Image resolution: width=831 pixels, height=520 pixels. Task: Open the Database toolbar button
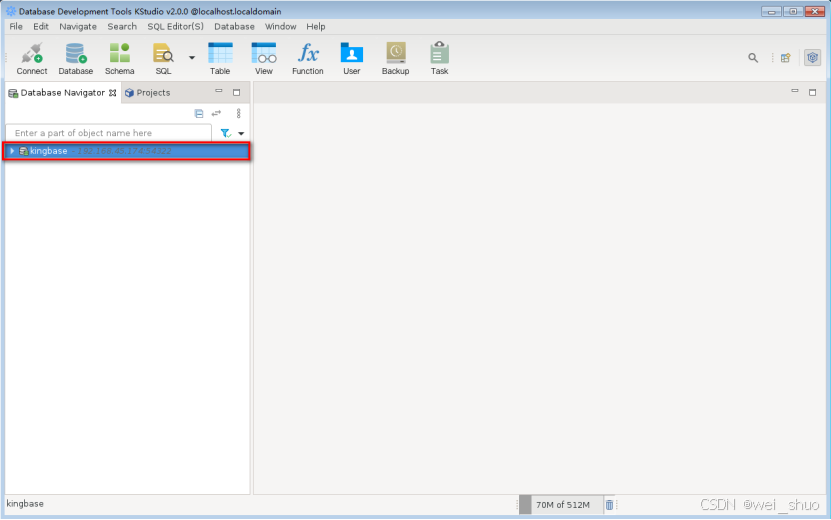point(75,58)
